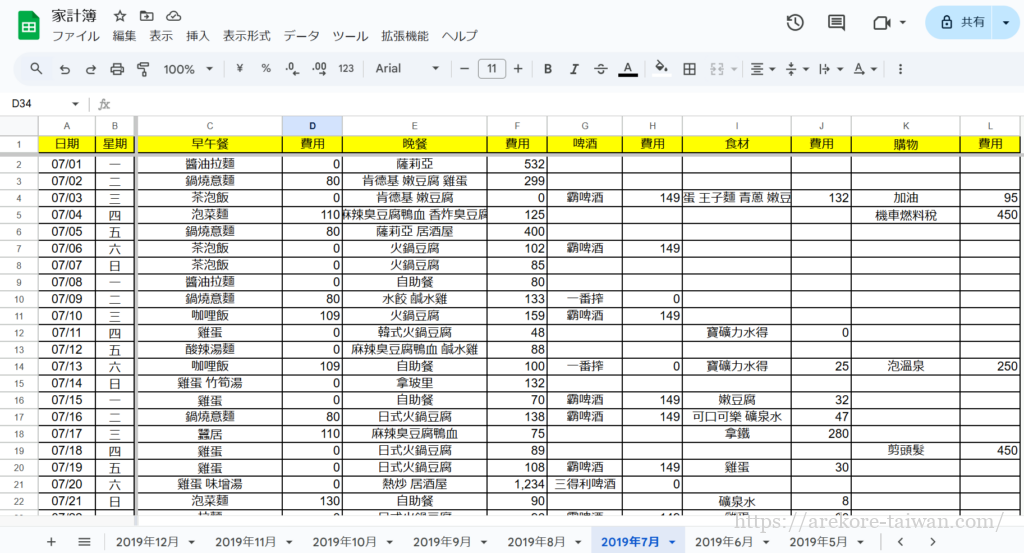Switch to the 2019年8月 sheet tab
Viewport: 1024px width, 553px height.
tap(538, 541)
